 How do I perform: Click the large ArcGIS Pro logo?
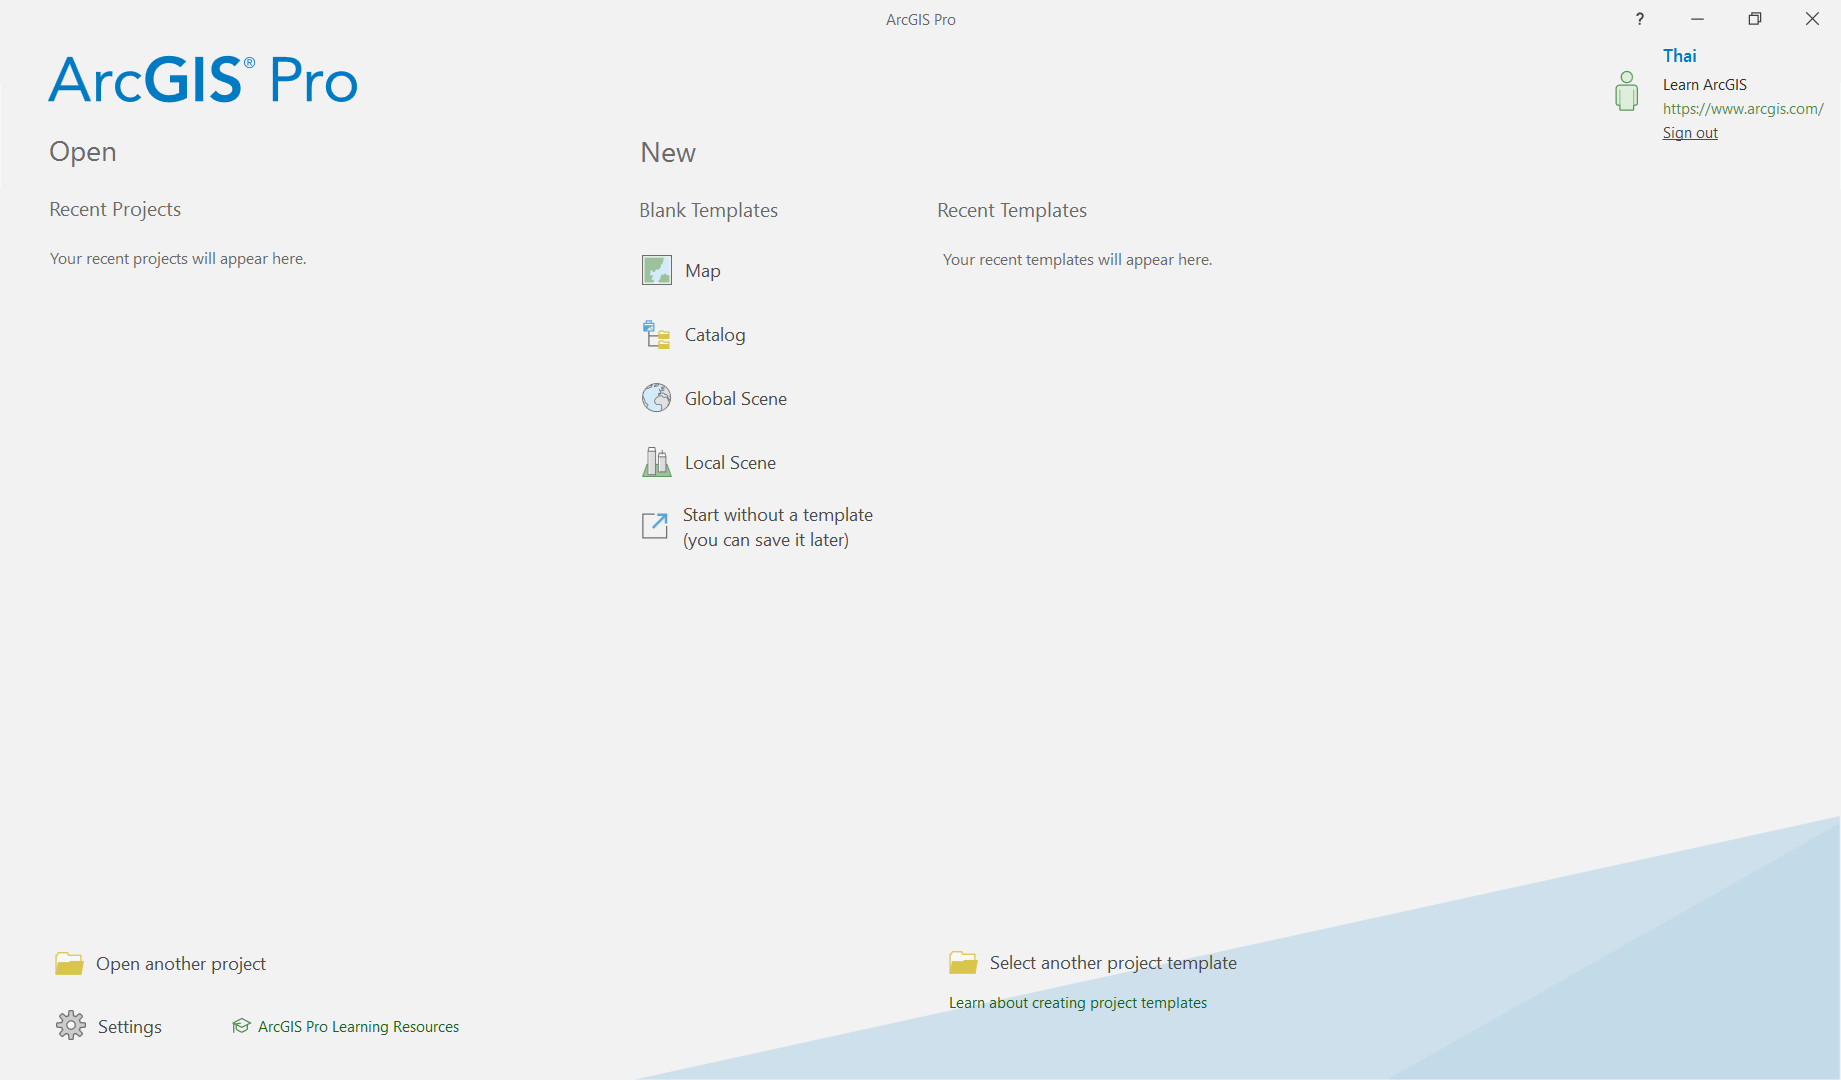coord(203,80)
